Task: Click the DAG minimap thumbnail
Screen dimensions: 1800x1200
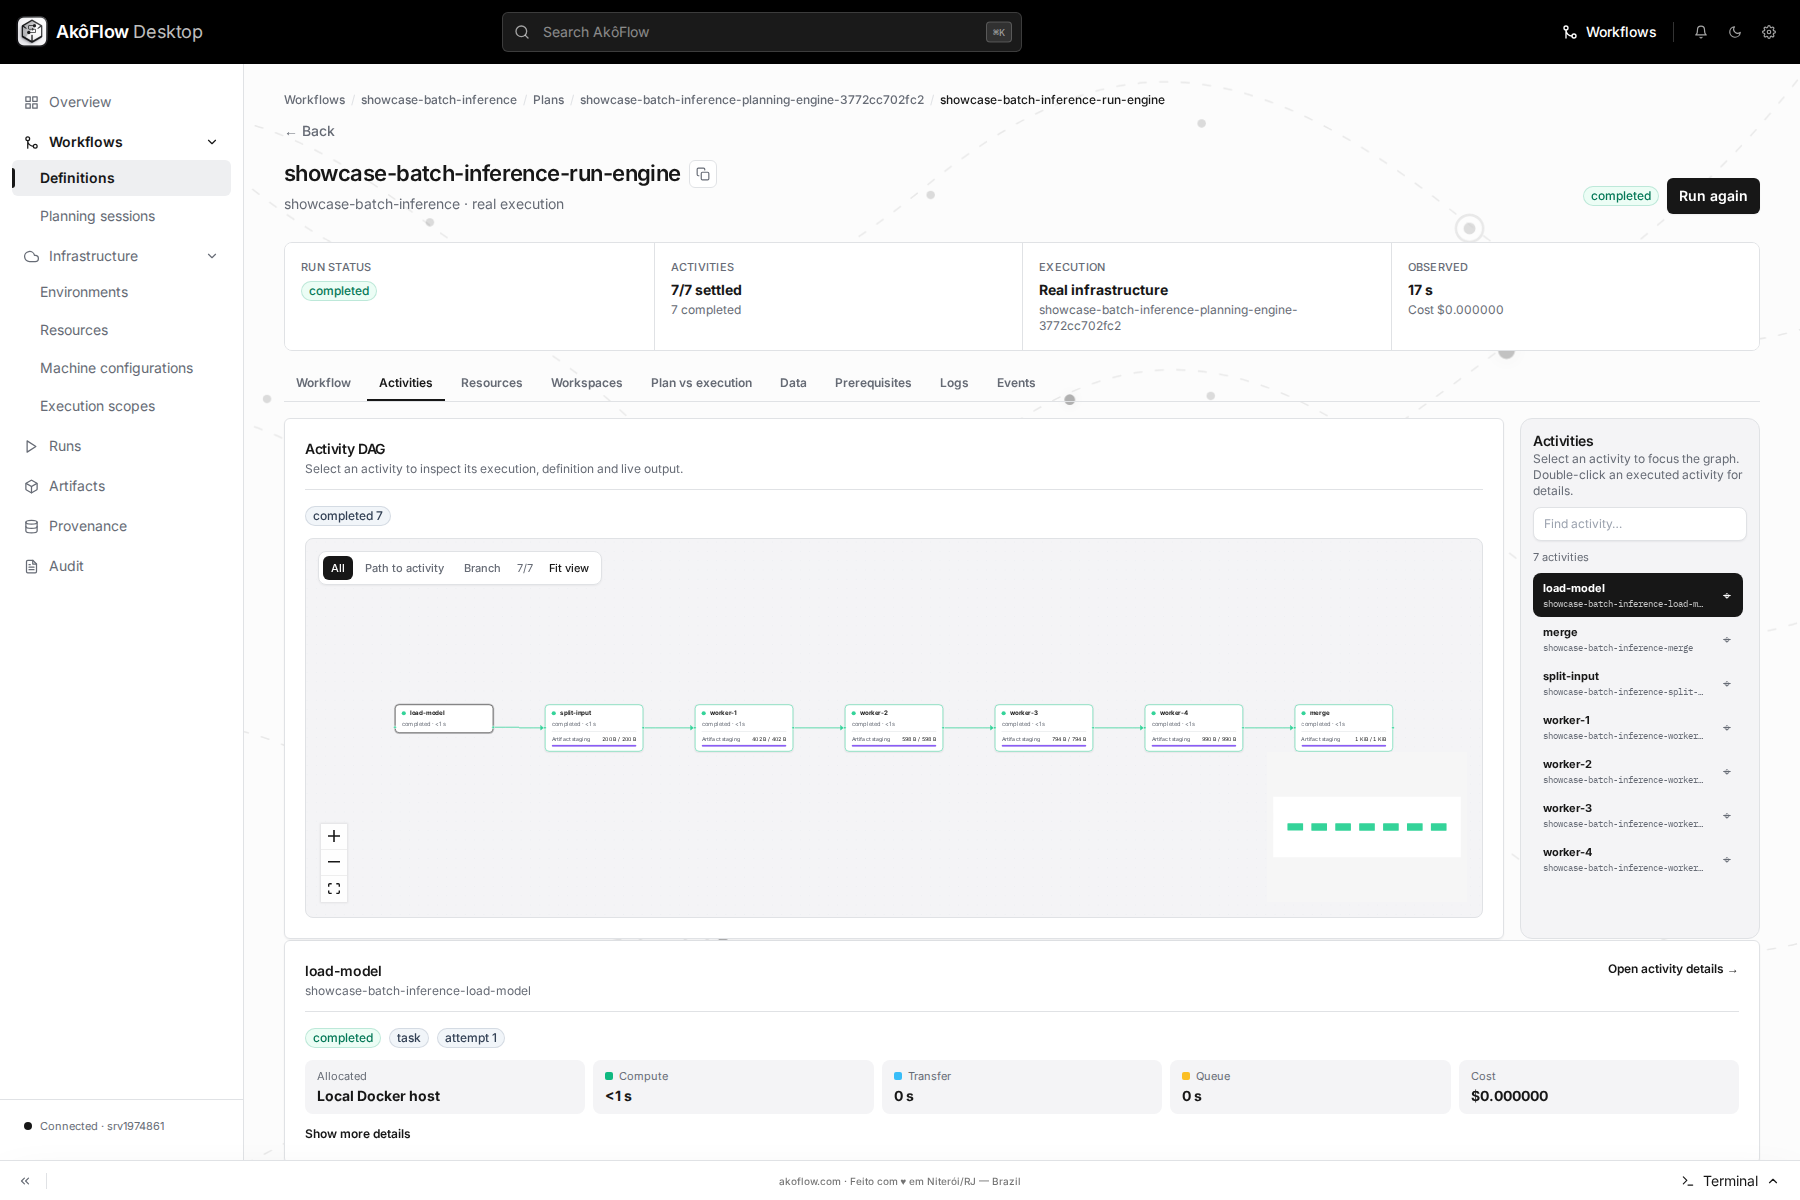Action: pyautogui.click(x=1367, y=827)
